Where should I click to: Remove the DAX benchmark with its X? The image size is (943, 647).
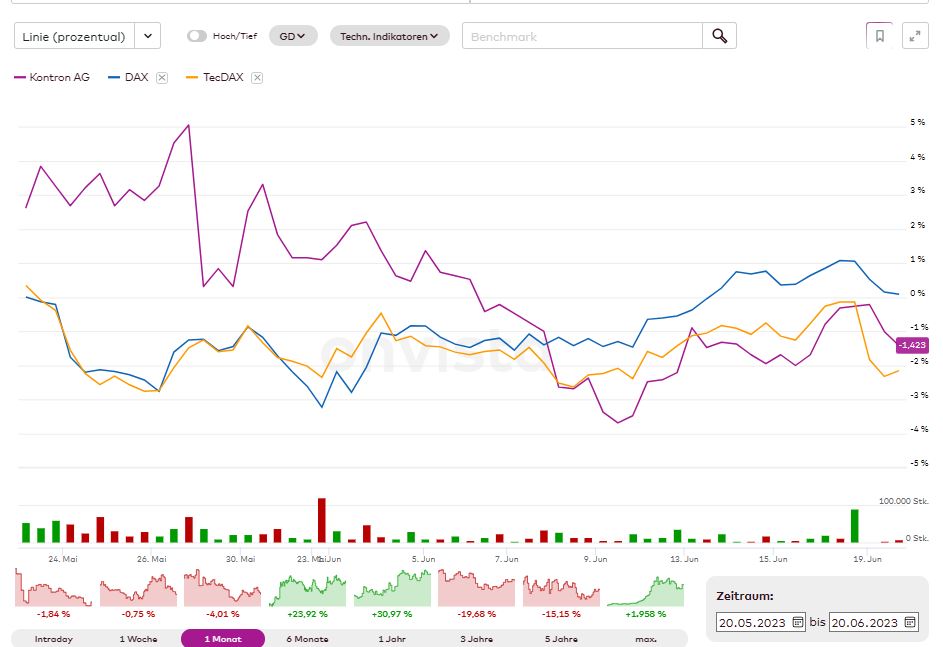click(162, 77)
